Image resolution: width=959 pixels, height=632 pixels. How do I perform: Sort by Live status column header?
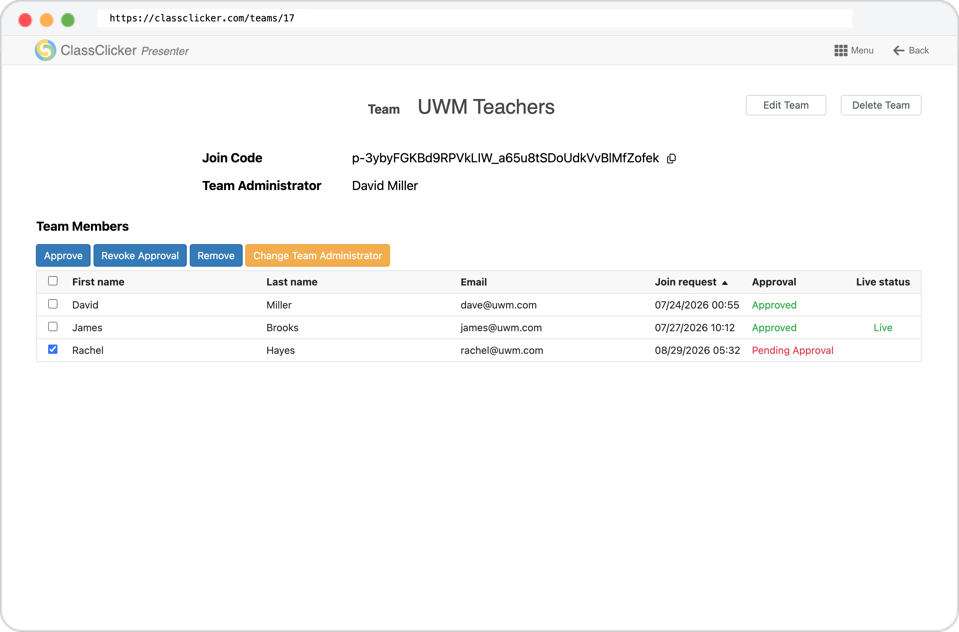[883, 282]
